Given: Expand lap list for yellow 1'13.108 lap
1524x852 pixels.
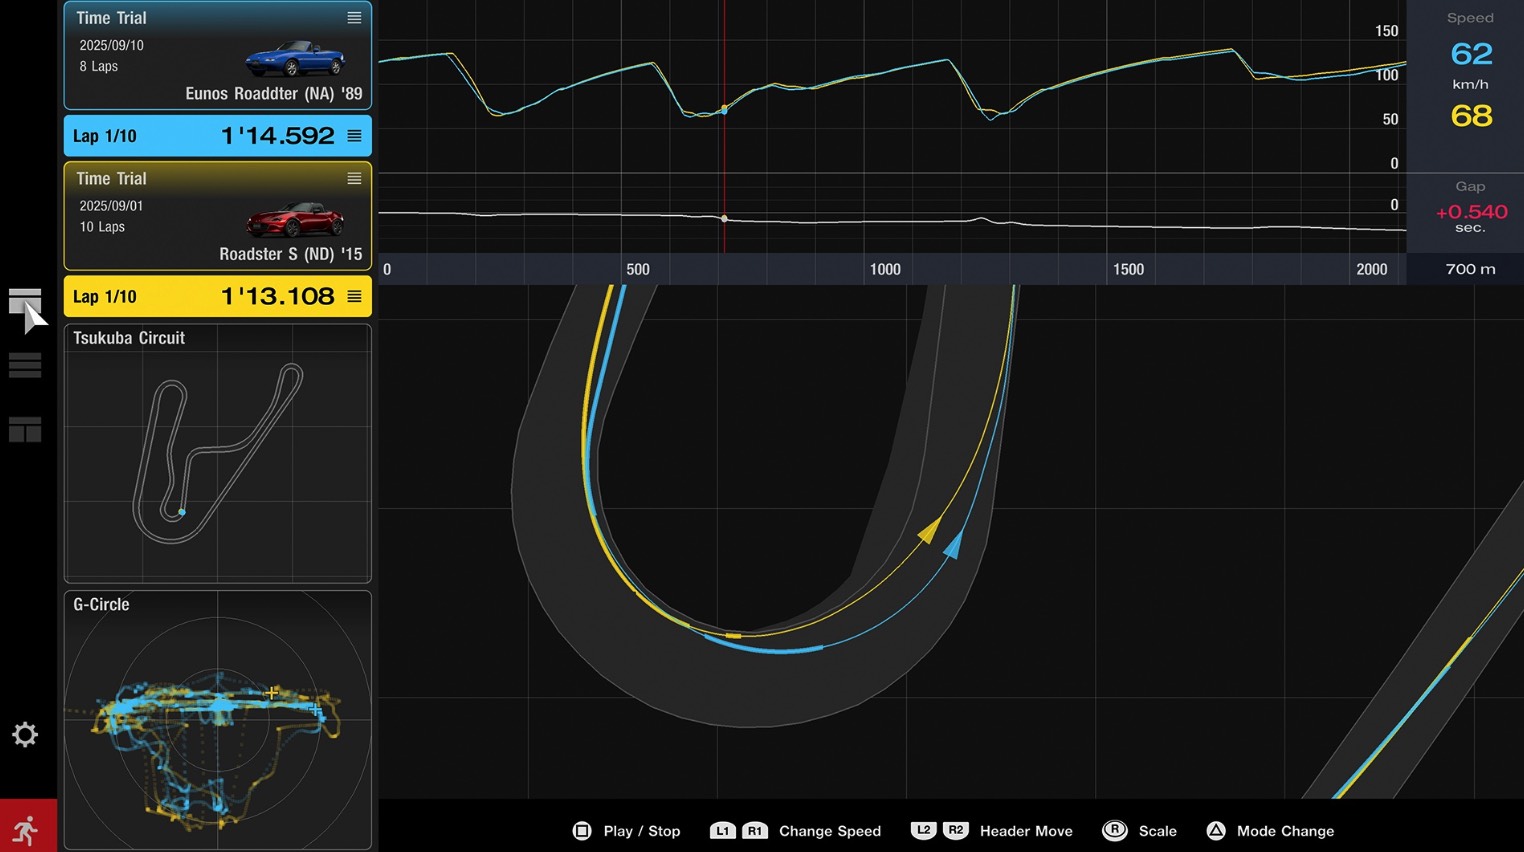Looking at the screenshot, I should 354,297.
